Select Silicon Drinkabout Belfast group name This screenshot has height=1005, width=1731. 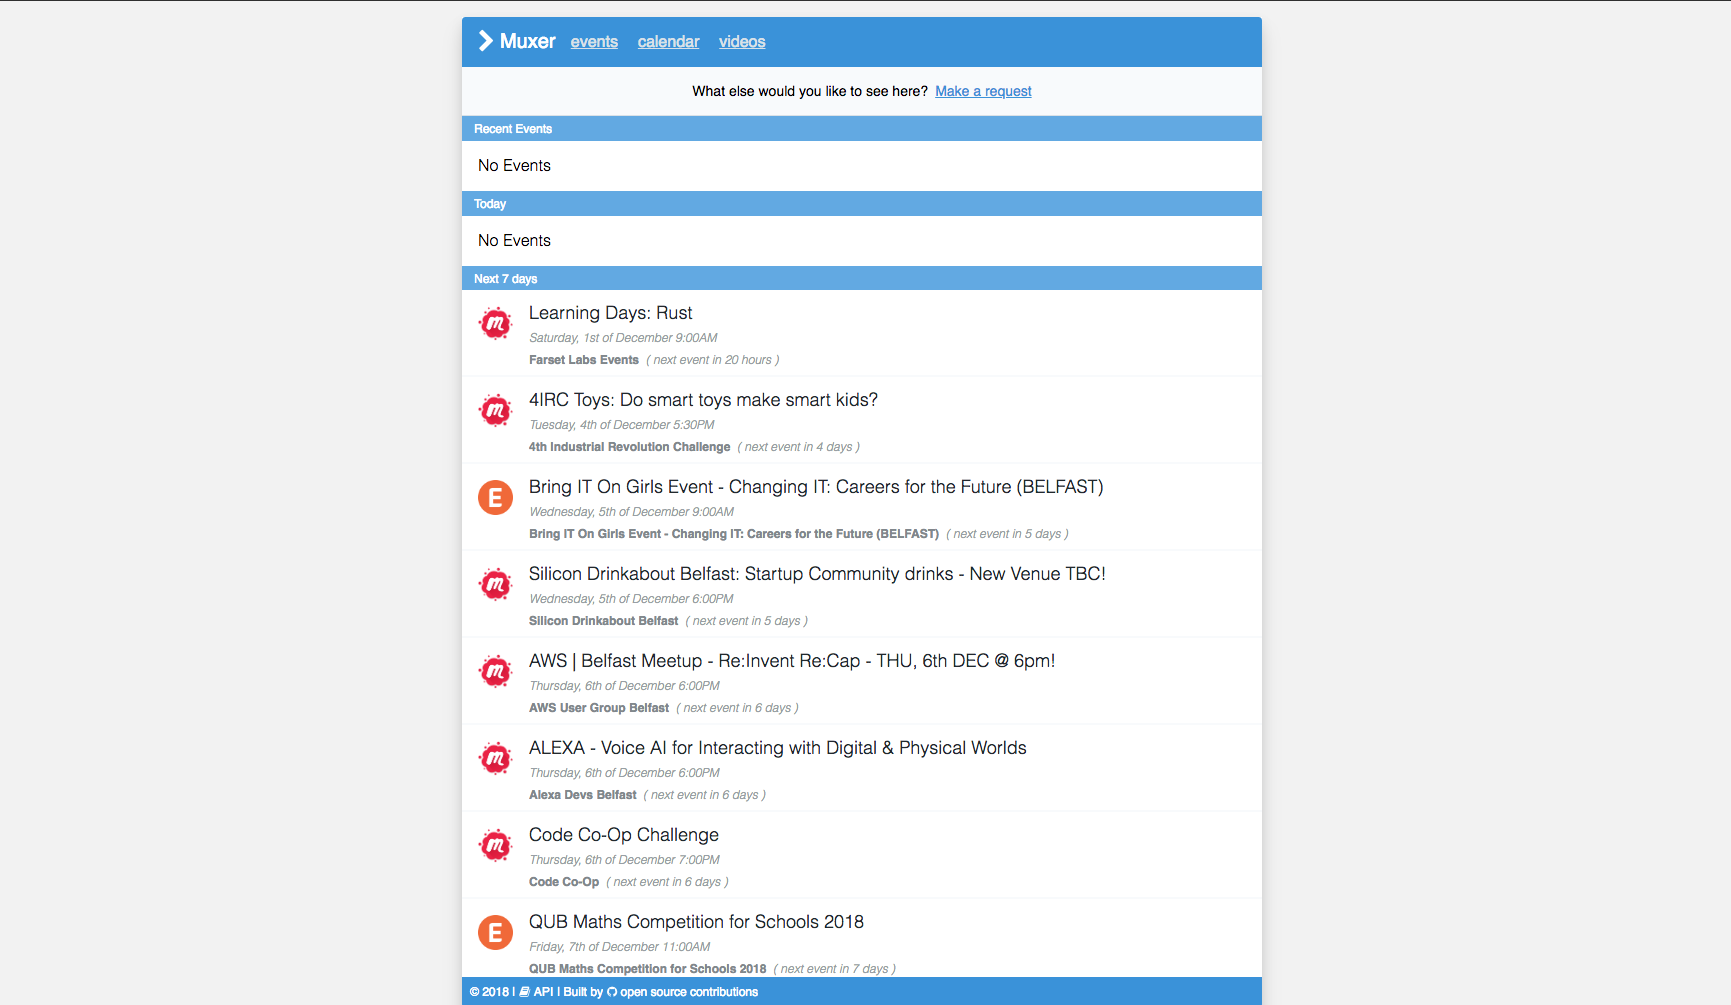pyautogui.click(x=603, y=621)
